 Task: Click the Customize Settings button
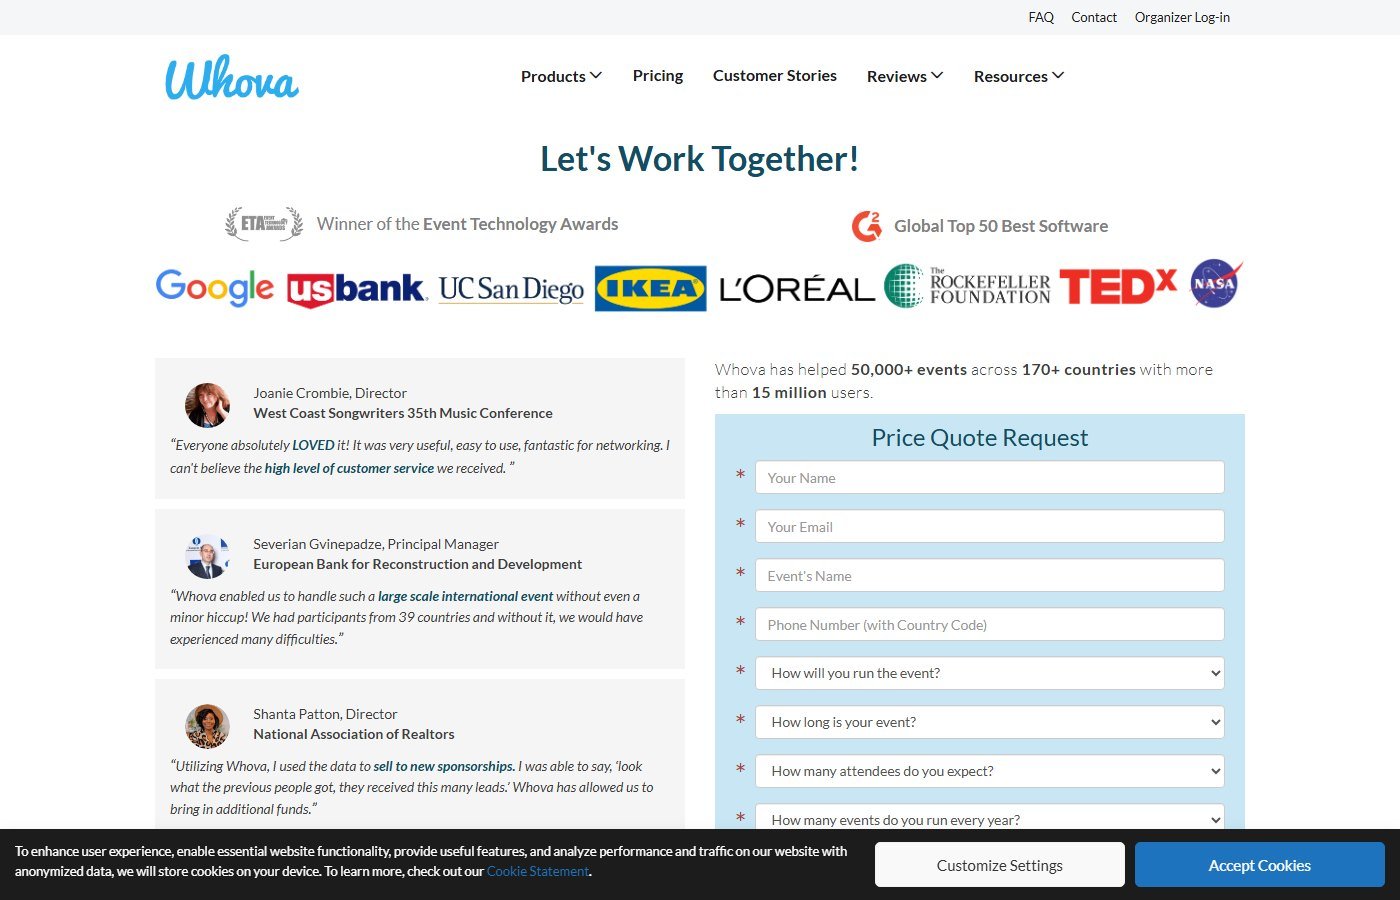point(1000,865)
